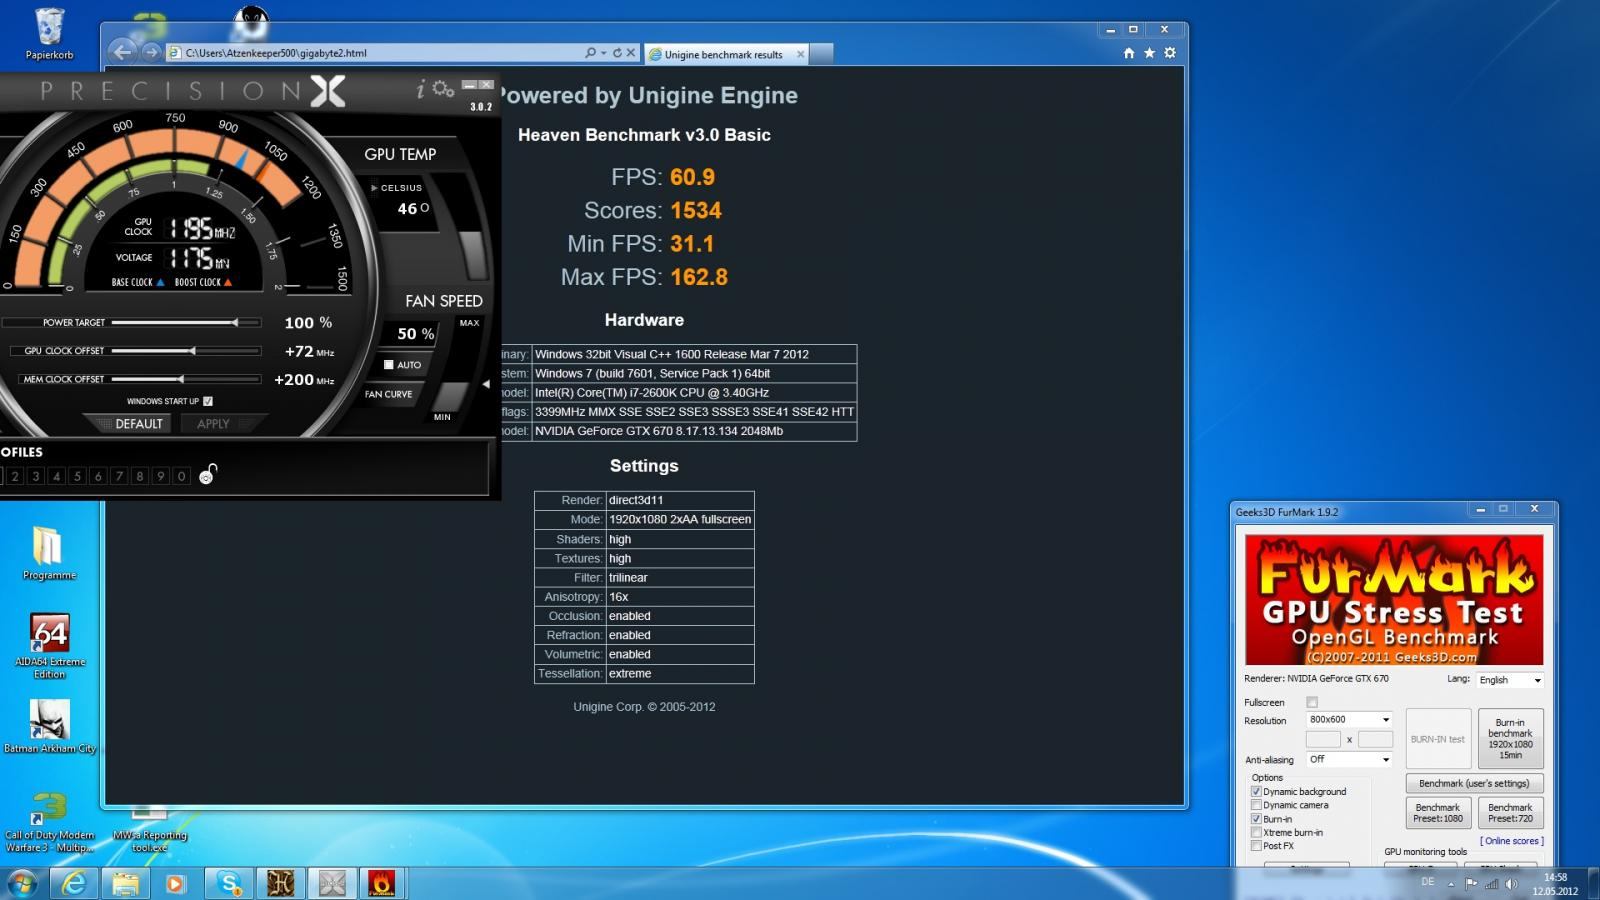The image size is (1600, 900).
Task: Open FurMark Online scores link
Action: 1512,841
